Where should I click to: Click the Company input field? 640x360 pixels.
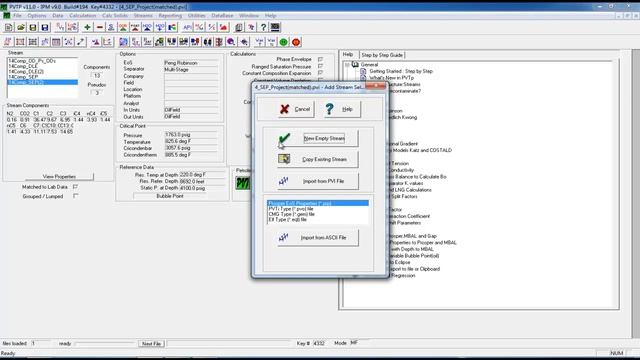[191, 76]
